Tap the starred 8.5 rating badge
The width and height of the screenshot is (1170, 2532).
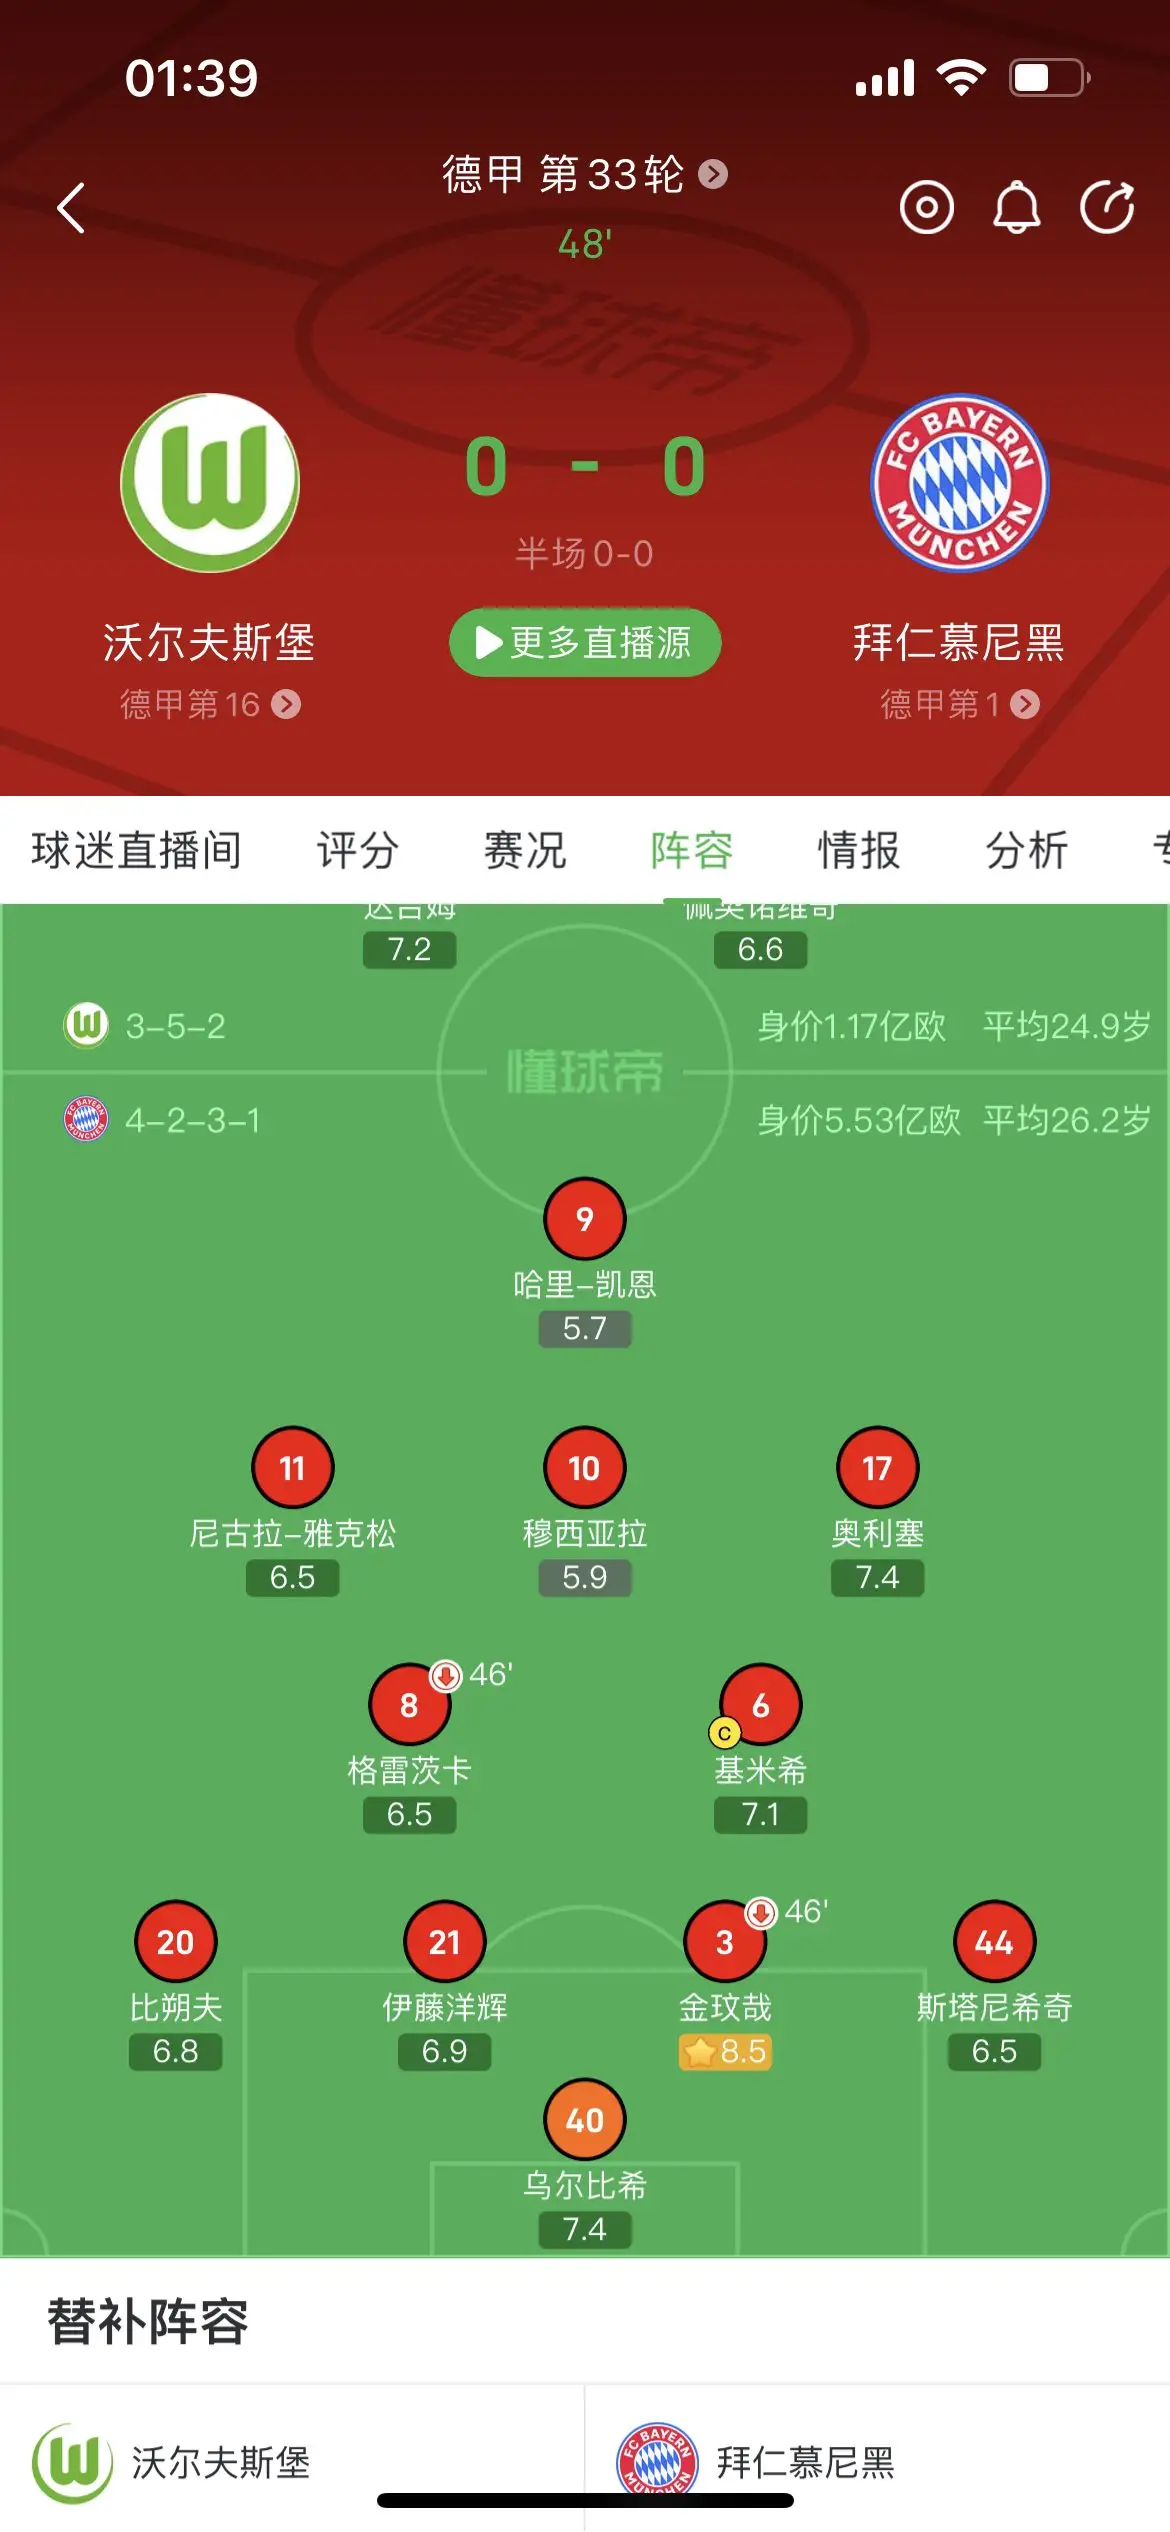click(x=725, y=2052)
